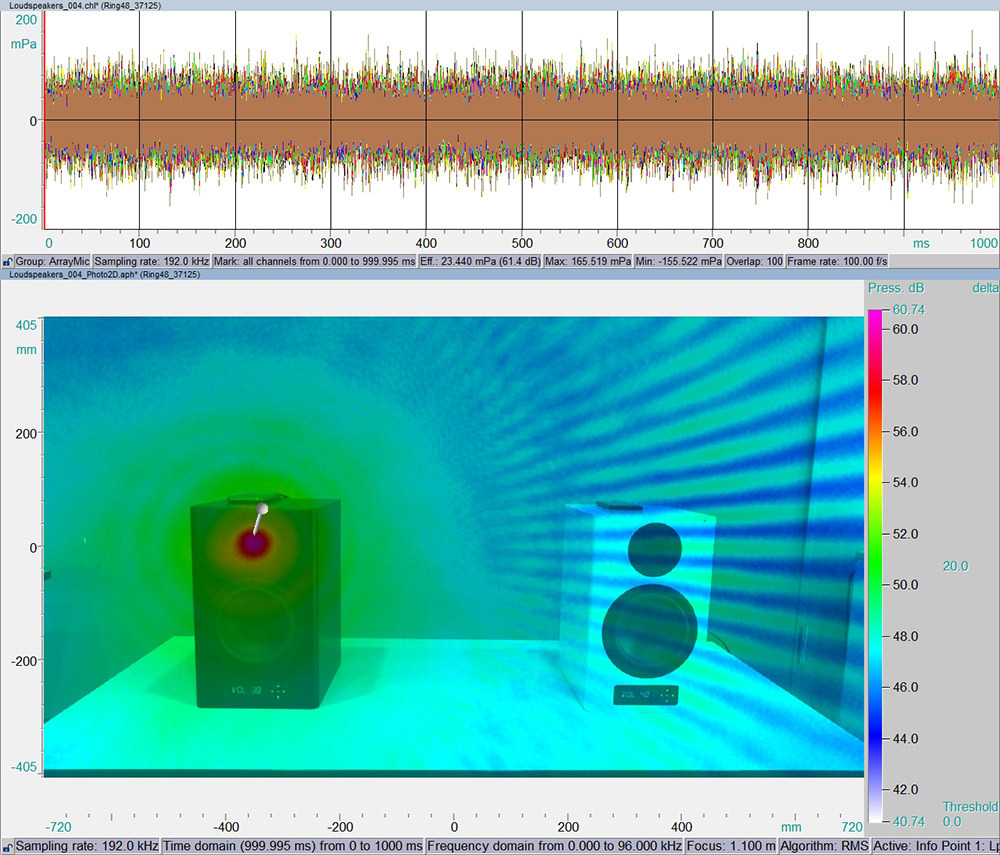1000x855 pixels.
Task: Click the Time domain (999.995 ms) field
Action: point(293,846)
